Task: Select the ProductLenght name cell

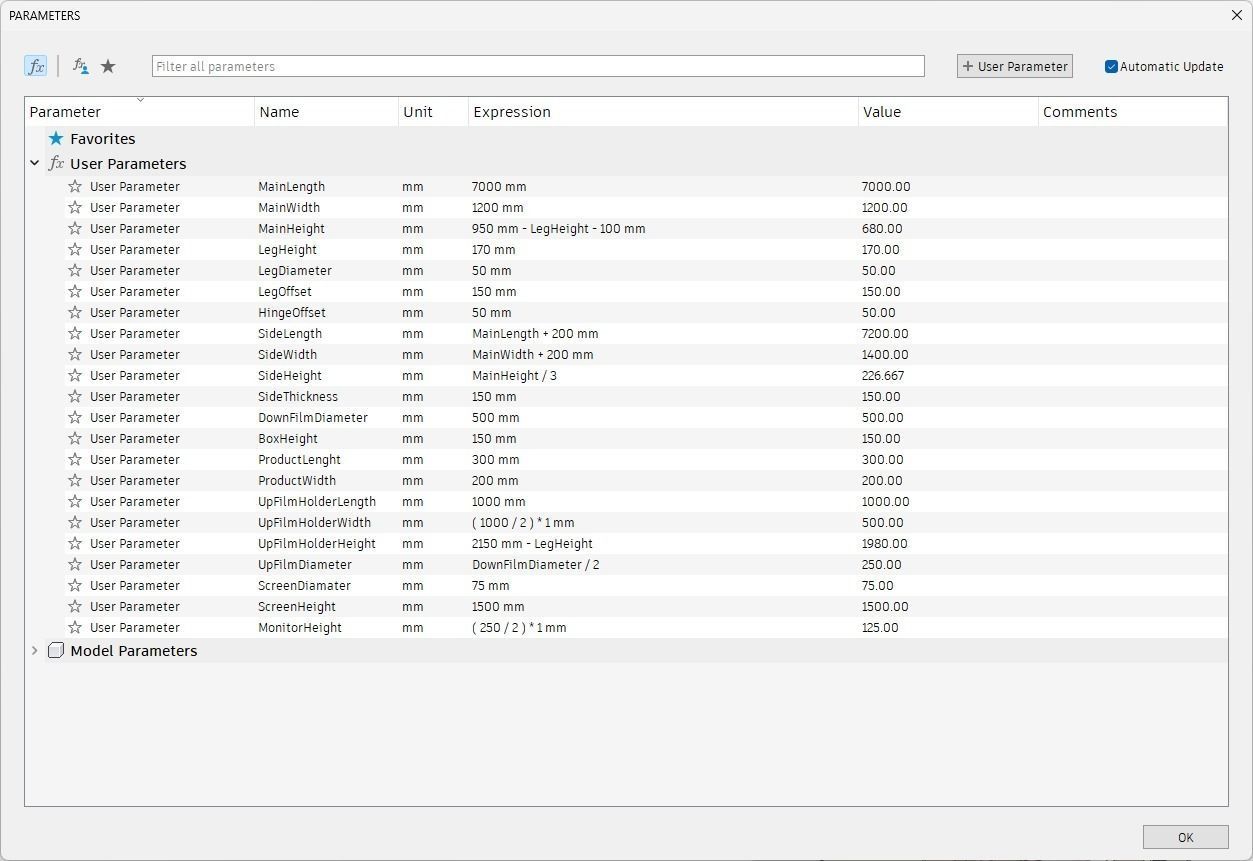Action: pos(299,459)
